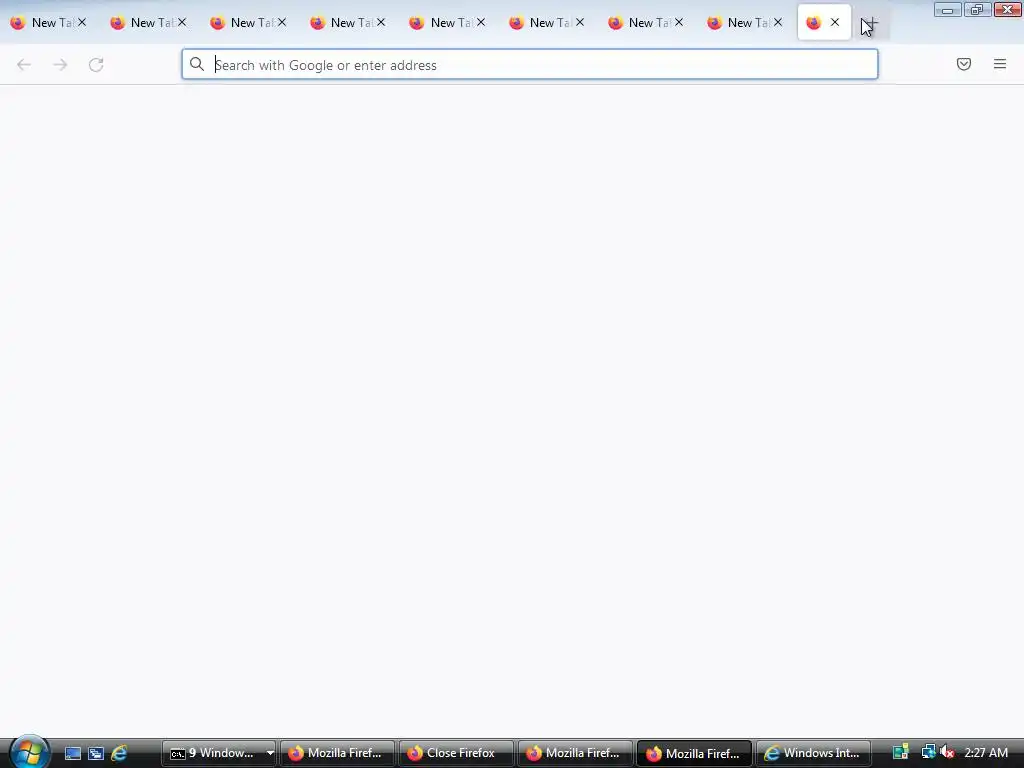Click the 2:27 AM taskbar clock
This screenshot has width=1024, height=768.
click(x=986, y=753)
